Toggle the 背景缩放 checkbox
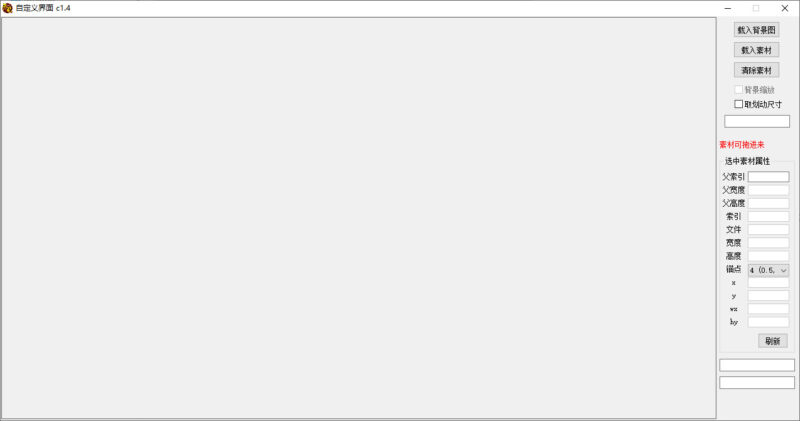This screenshot has width=800, height=421. 738,90
